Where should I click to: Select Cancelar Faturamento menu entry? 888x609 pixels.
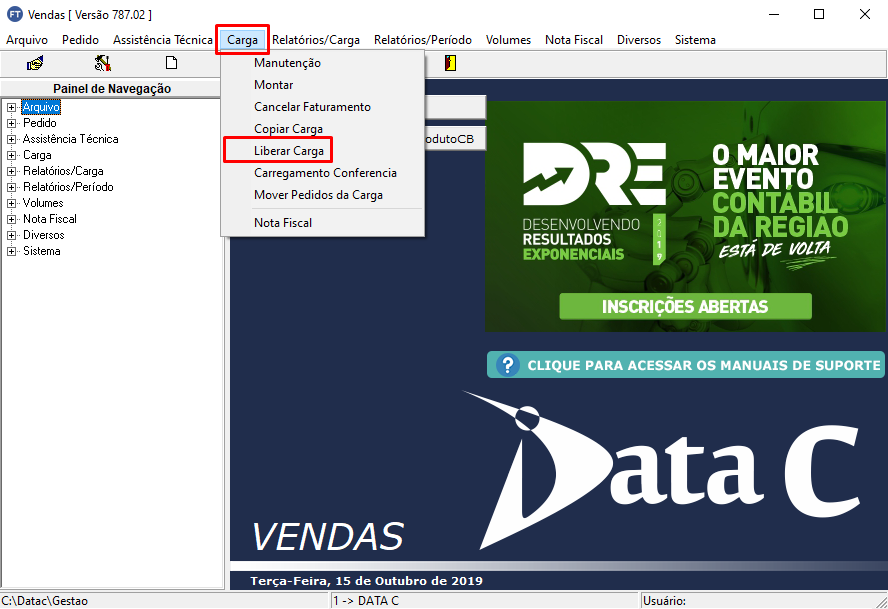pos(322,107)
